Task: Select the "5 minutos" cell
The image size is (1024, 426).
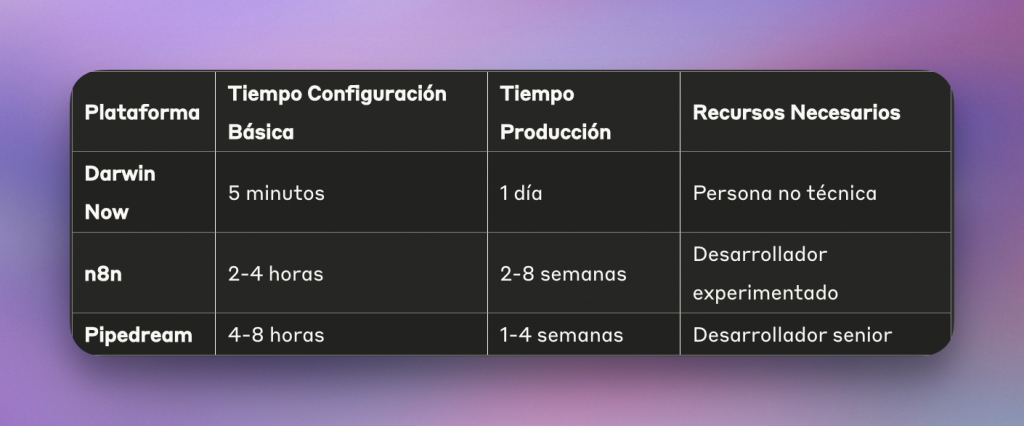Action: (x=276, y=193)
